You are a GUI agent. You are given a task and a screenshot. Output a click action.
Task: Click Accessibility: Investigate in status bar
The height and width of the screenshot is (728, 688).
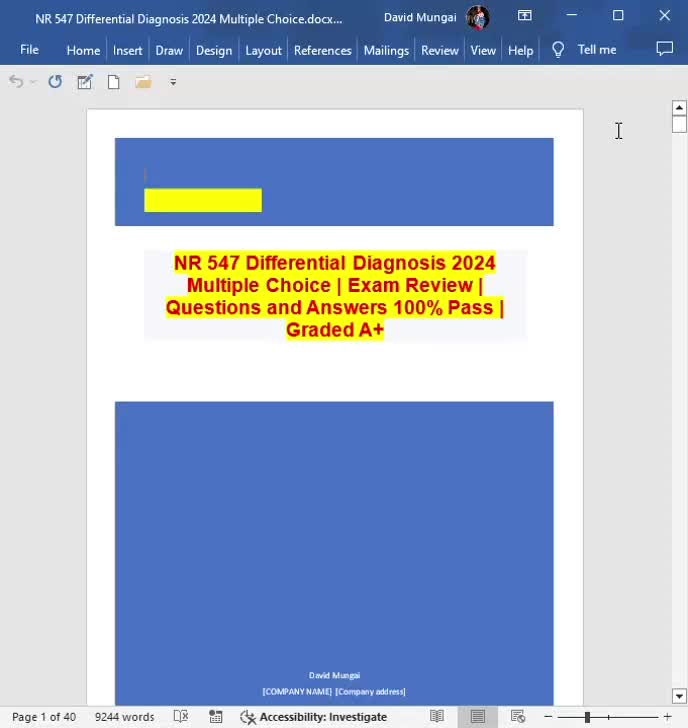point(314,717)
